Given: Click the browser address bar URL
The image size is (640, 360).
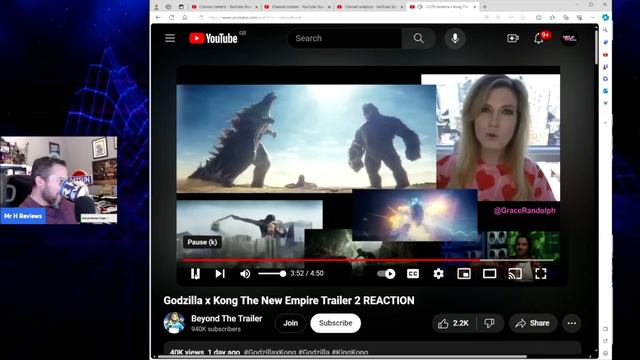Looking at the screenshot, I should 255,18.
